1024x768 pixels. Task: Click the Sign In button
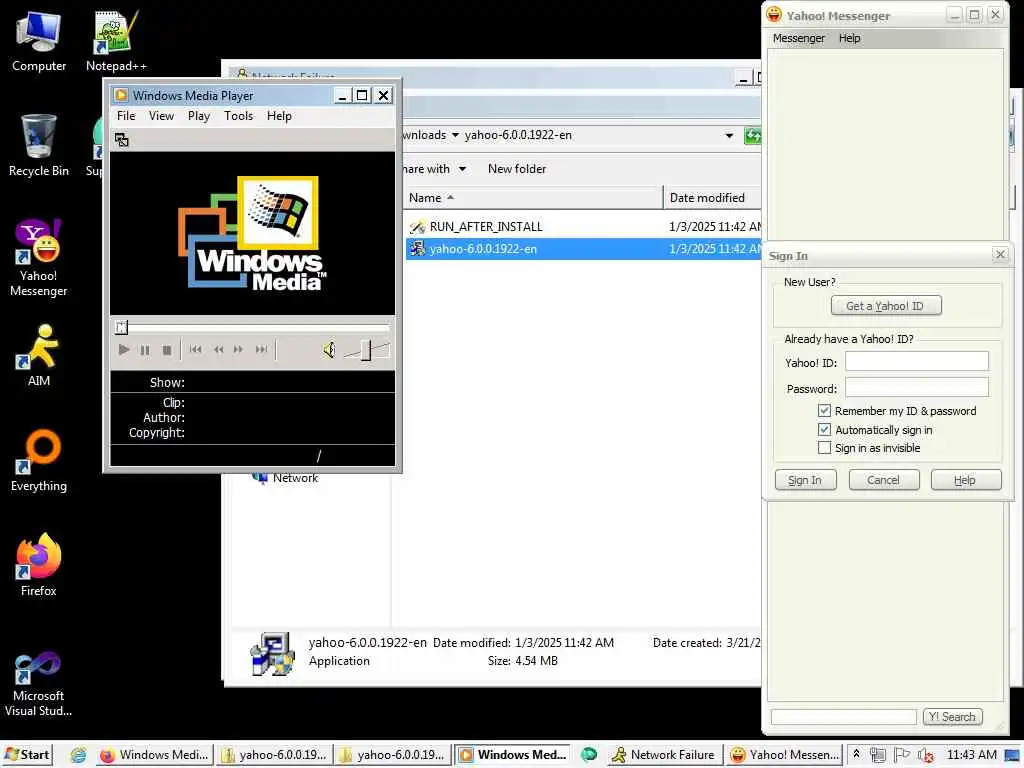pos(805,480)
